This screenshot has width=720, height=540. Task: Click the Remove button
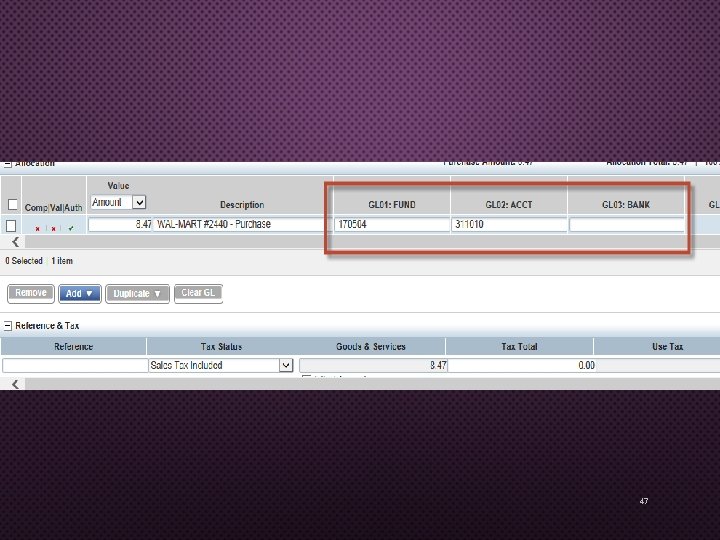coord(31,293)
